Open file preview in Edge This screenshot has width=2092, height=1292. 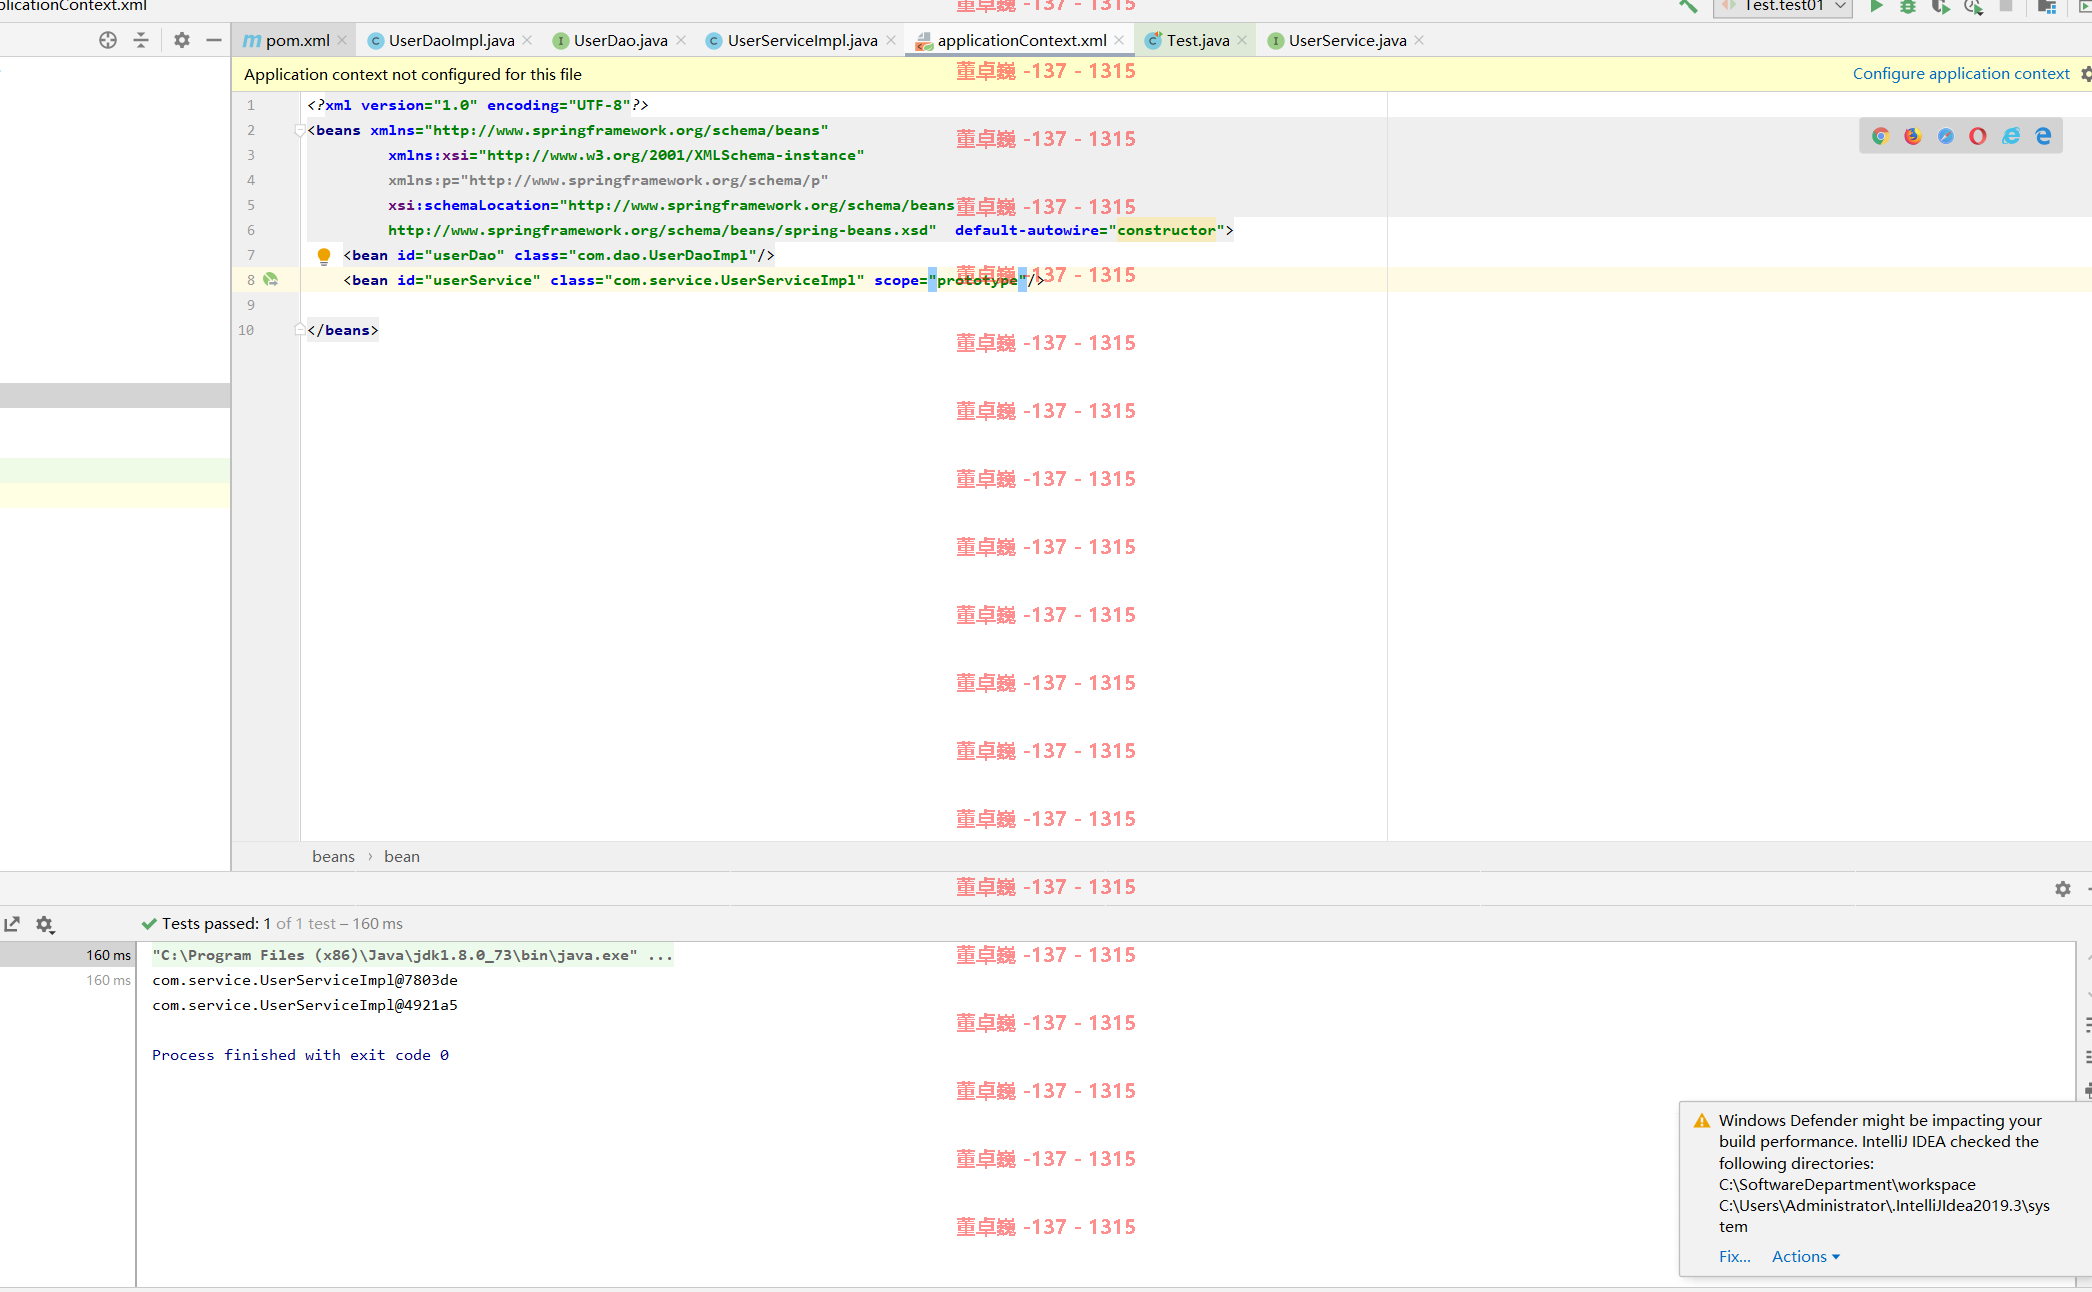[2043, 136]
